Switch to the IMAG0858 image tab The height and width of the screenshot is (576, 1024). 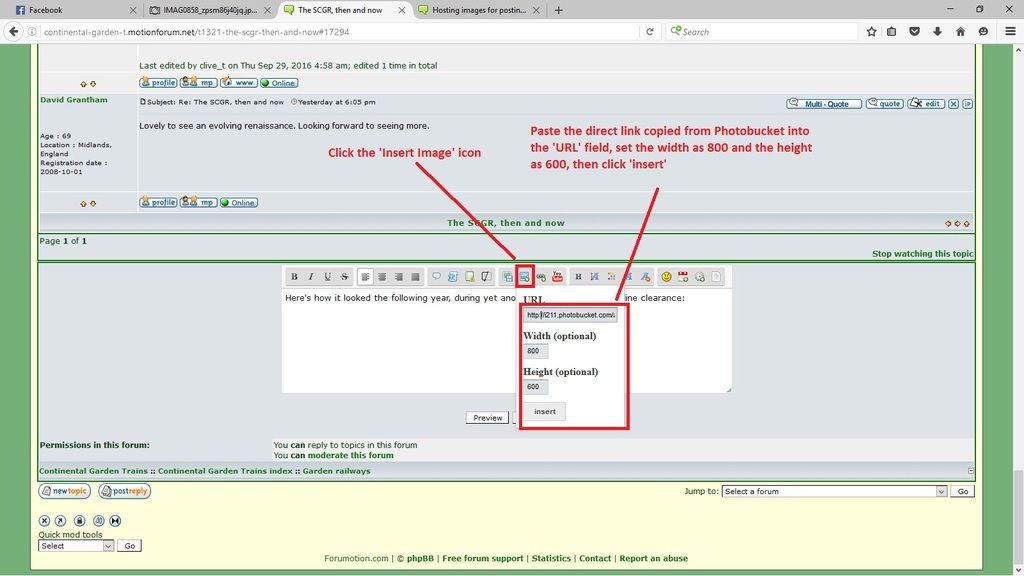click(209, 10)
